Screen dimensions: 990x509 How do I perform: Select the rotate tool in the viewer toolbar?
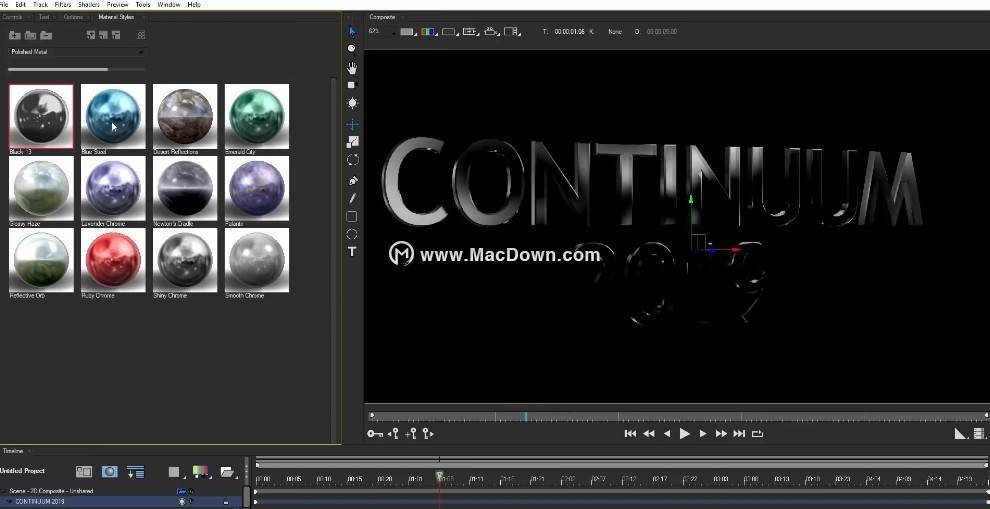pyautogui.click(x=353, y=160)
